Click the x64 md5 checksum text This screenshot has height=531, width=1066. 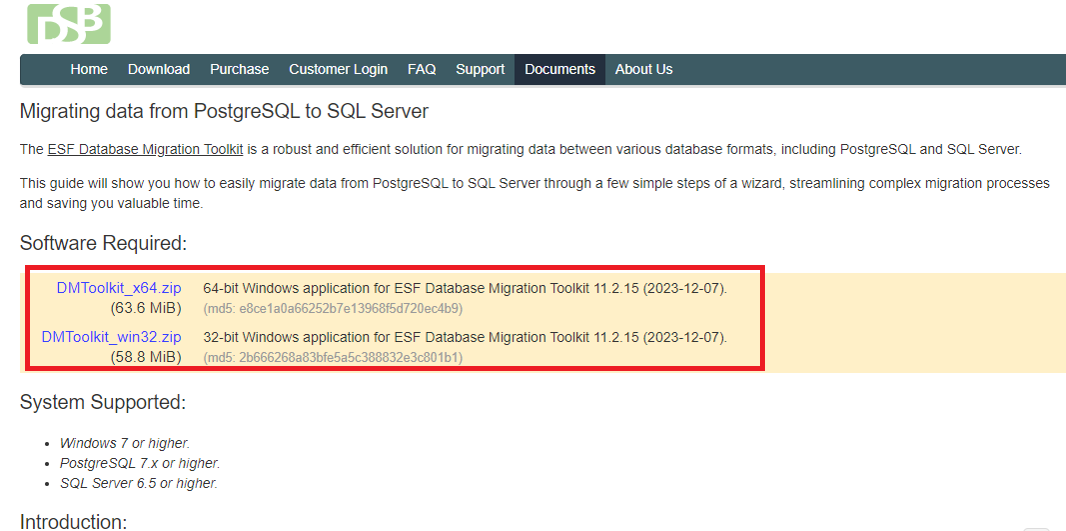coord(333,309)
